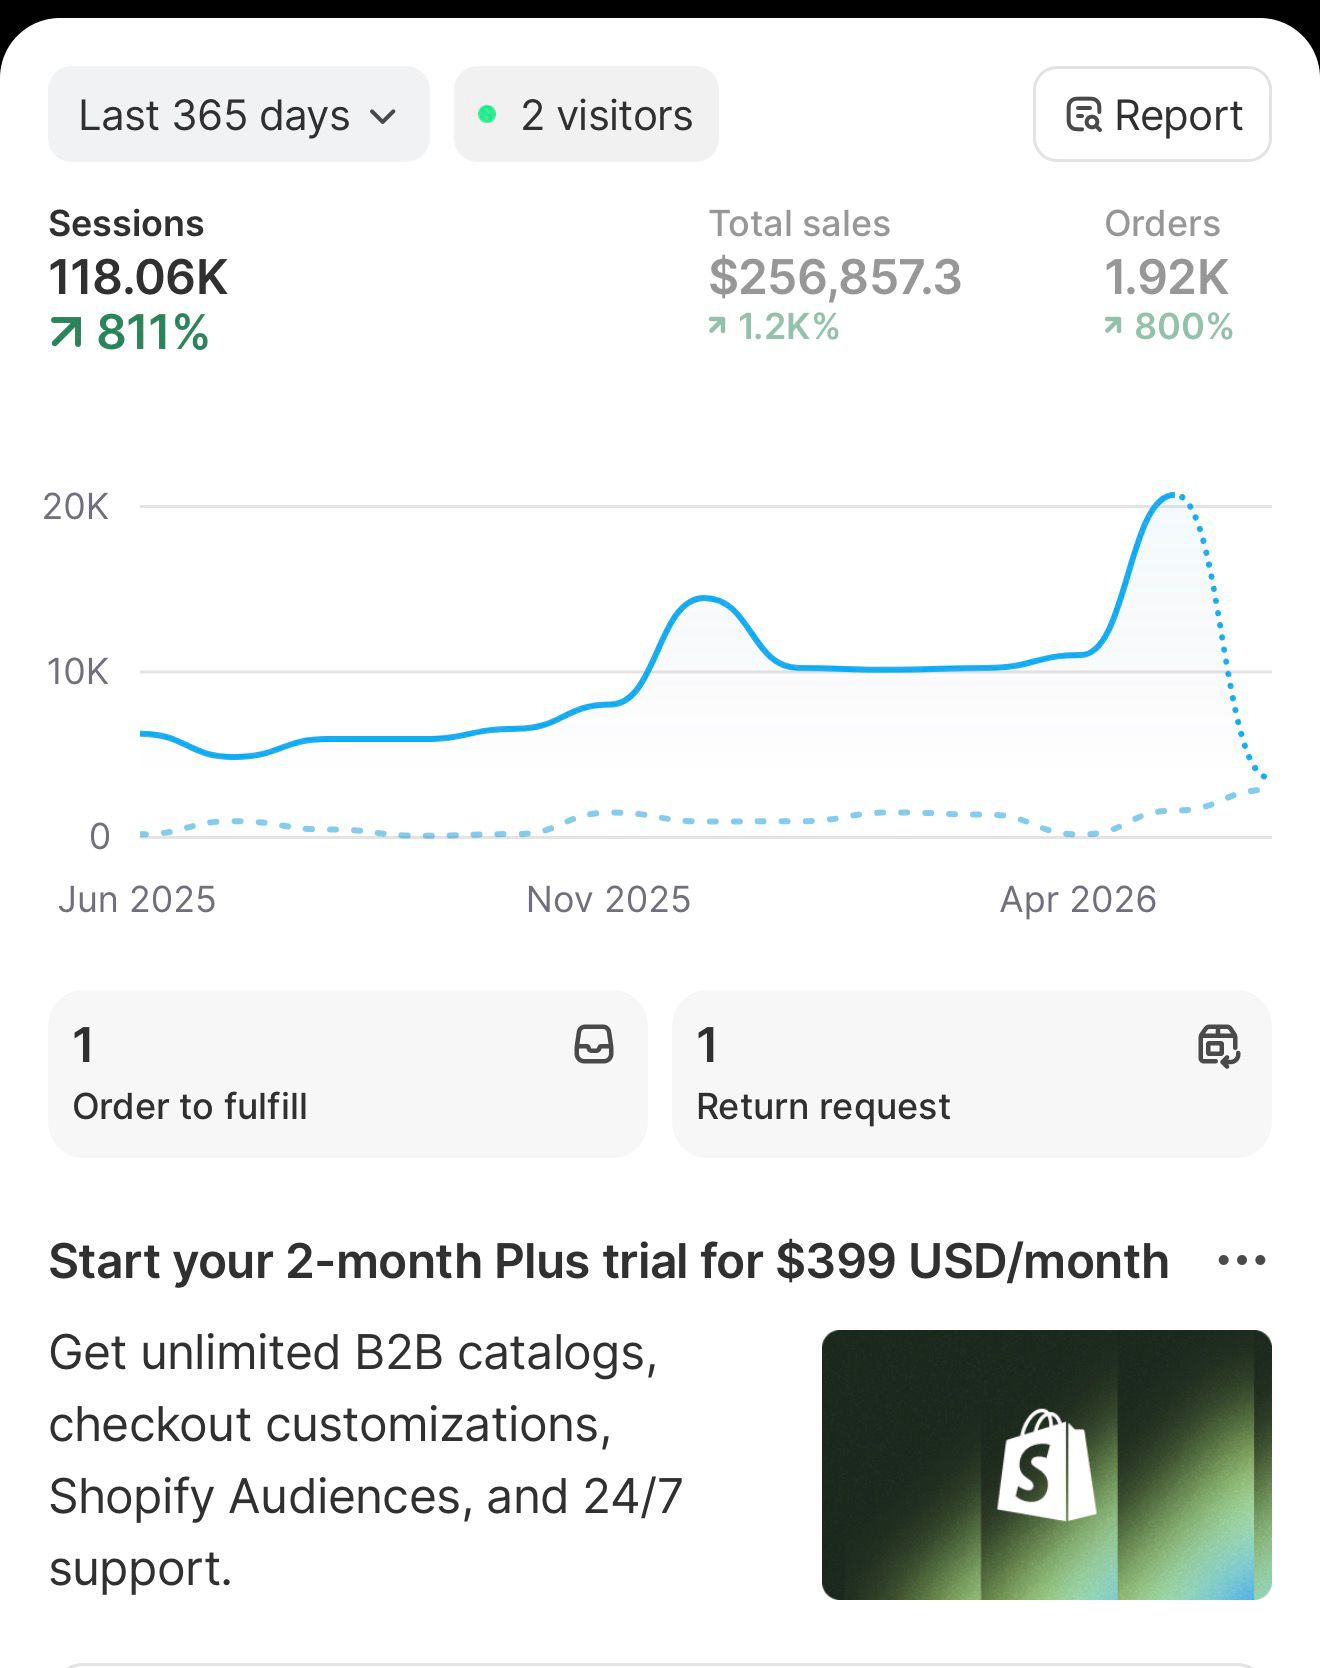Screen dimensions: 1320x1668
Task: View the 2 visitors live view
Action: (586, 115)
